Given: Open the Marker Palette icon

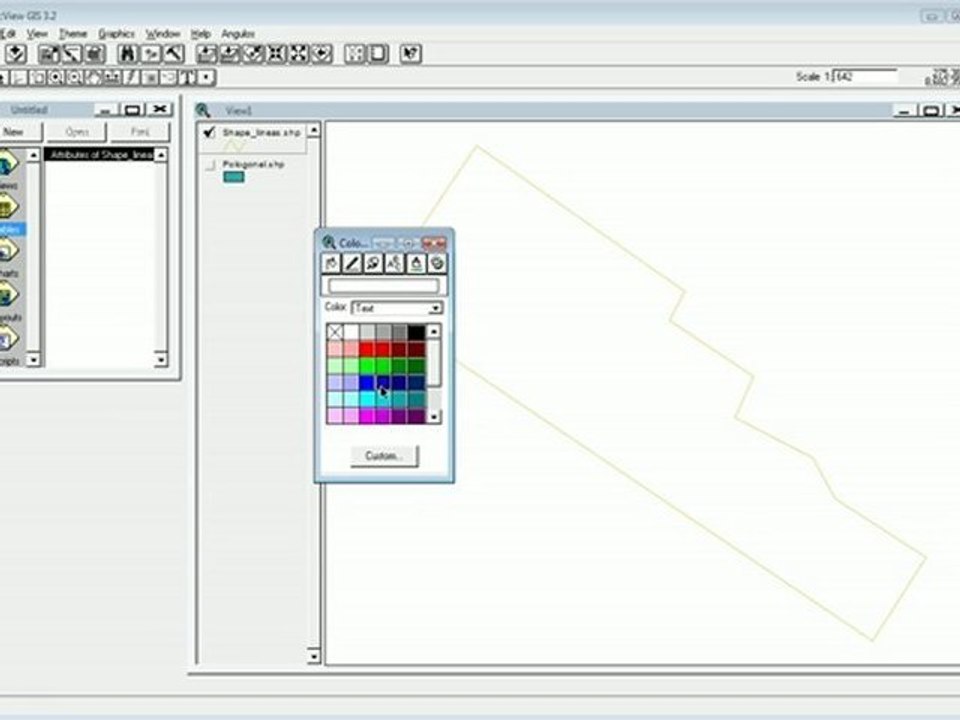Looking at the screenshot, I should pyautogui.click(x=373, y=263).
